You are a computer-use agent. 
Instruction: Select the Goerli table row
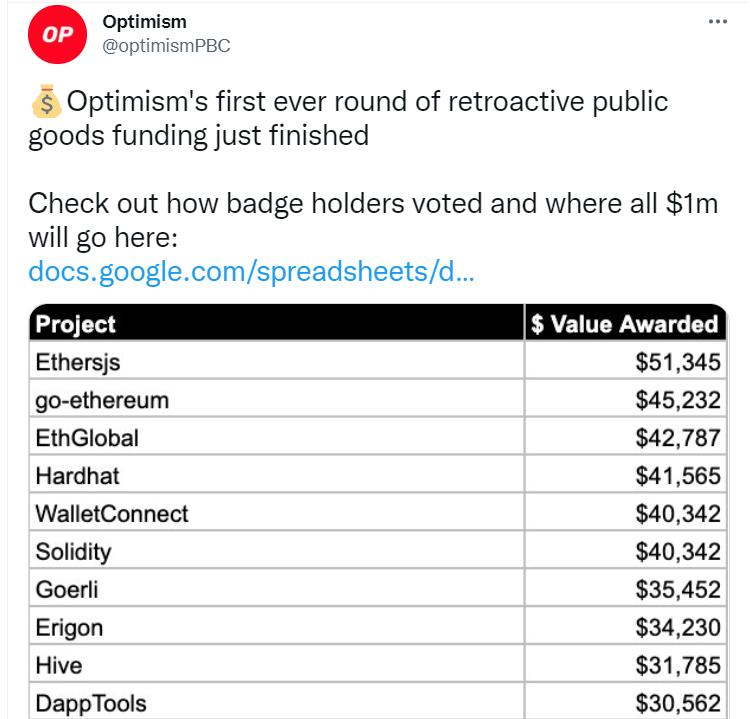click(67, 590)
